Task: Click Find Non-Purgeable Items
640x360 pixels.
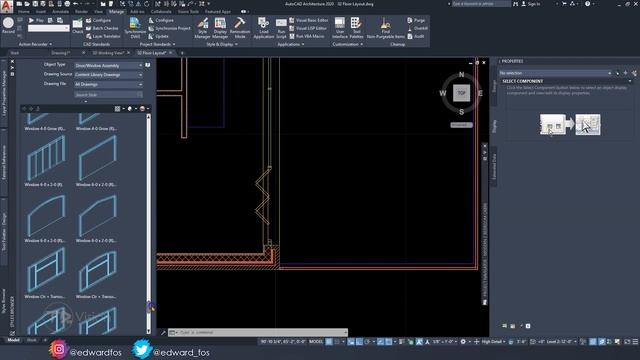Action: click(x=385, y=28)
